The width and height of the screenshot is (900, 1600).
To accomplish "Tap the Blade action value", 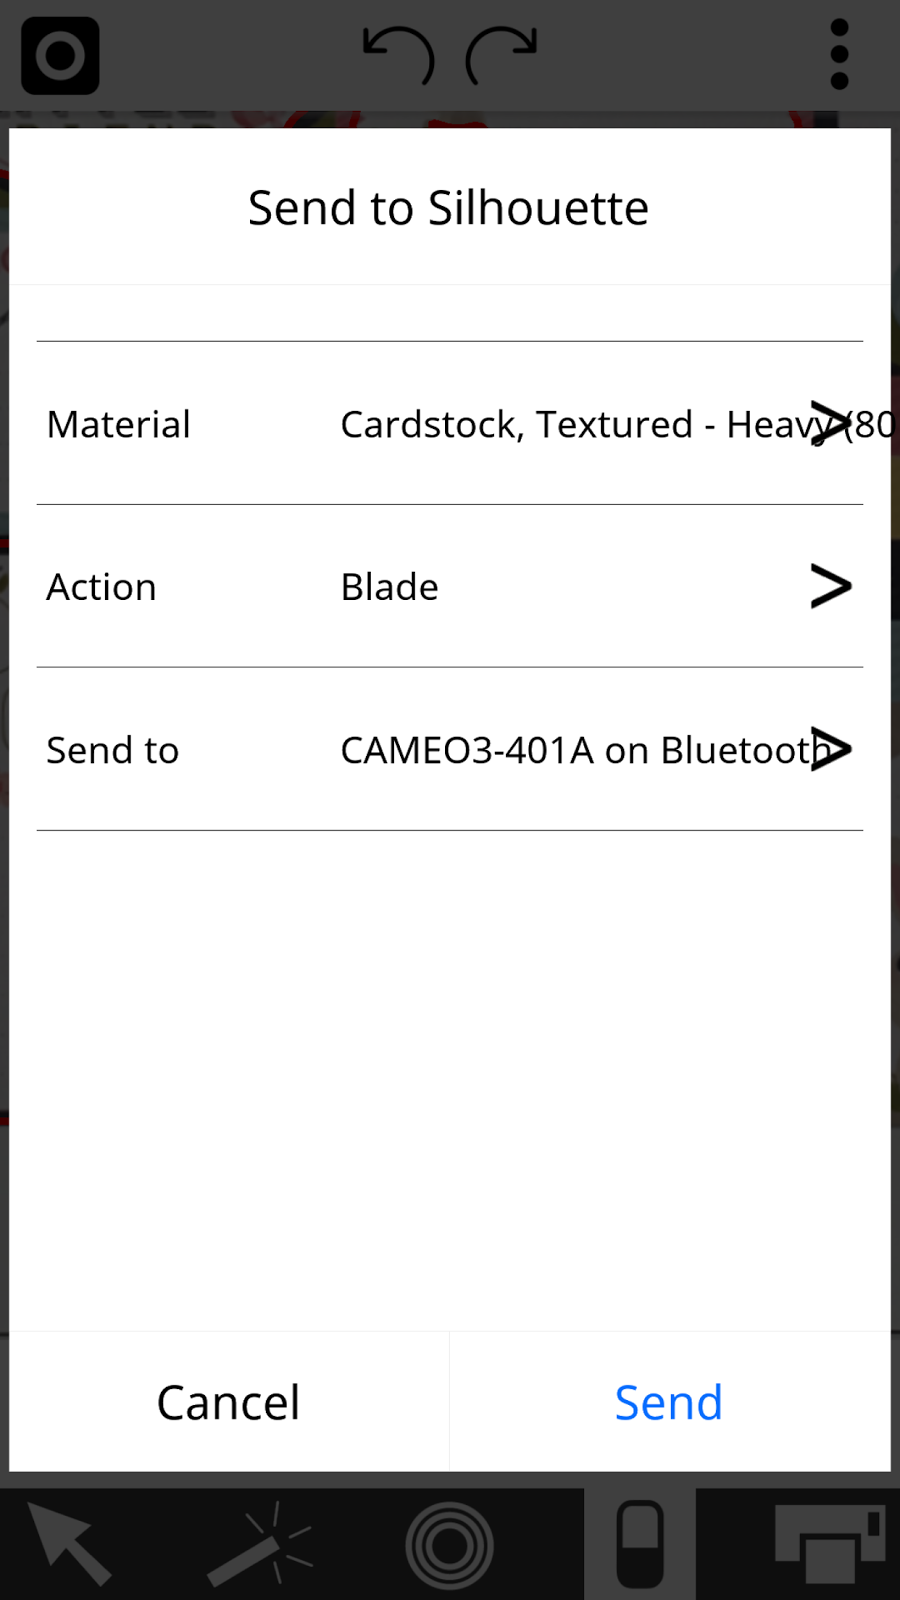I will pyautogui.click(x=389, y=587).
